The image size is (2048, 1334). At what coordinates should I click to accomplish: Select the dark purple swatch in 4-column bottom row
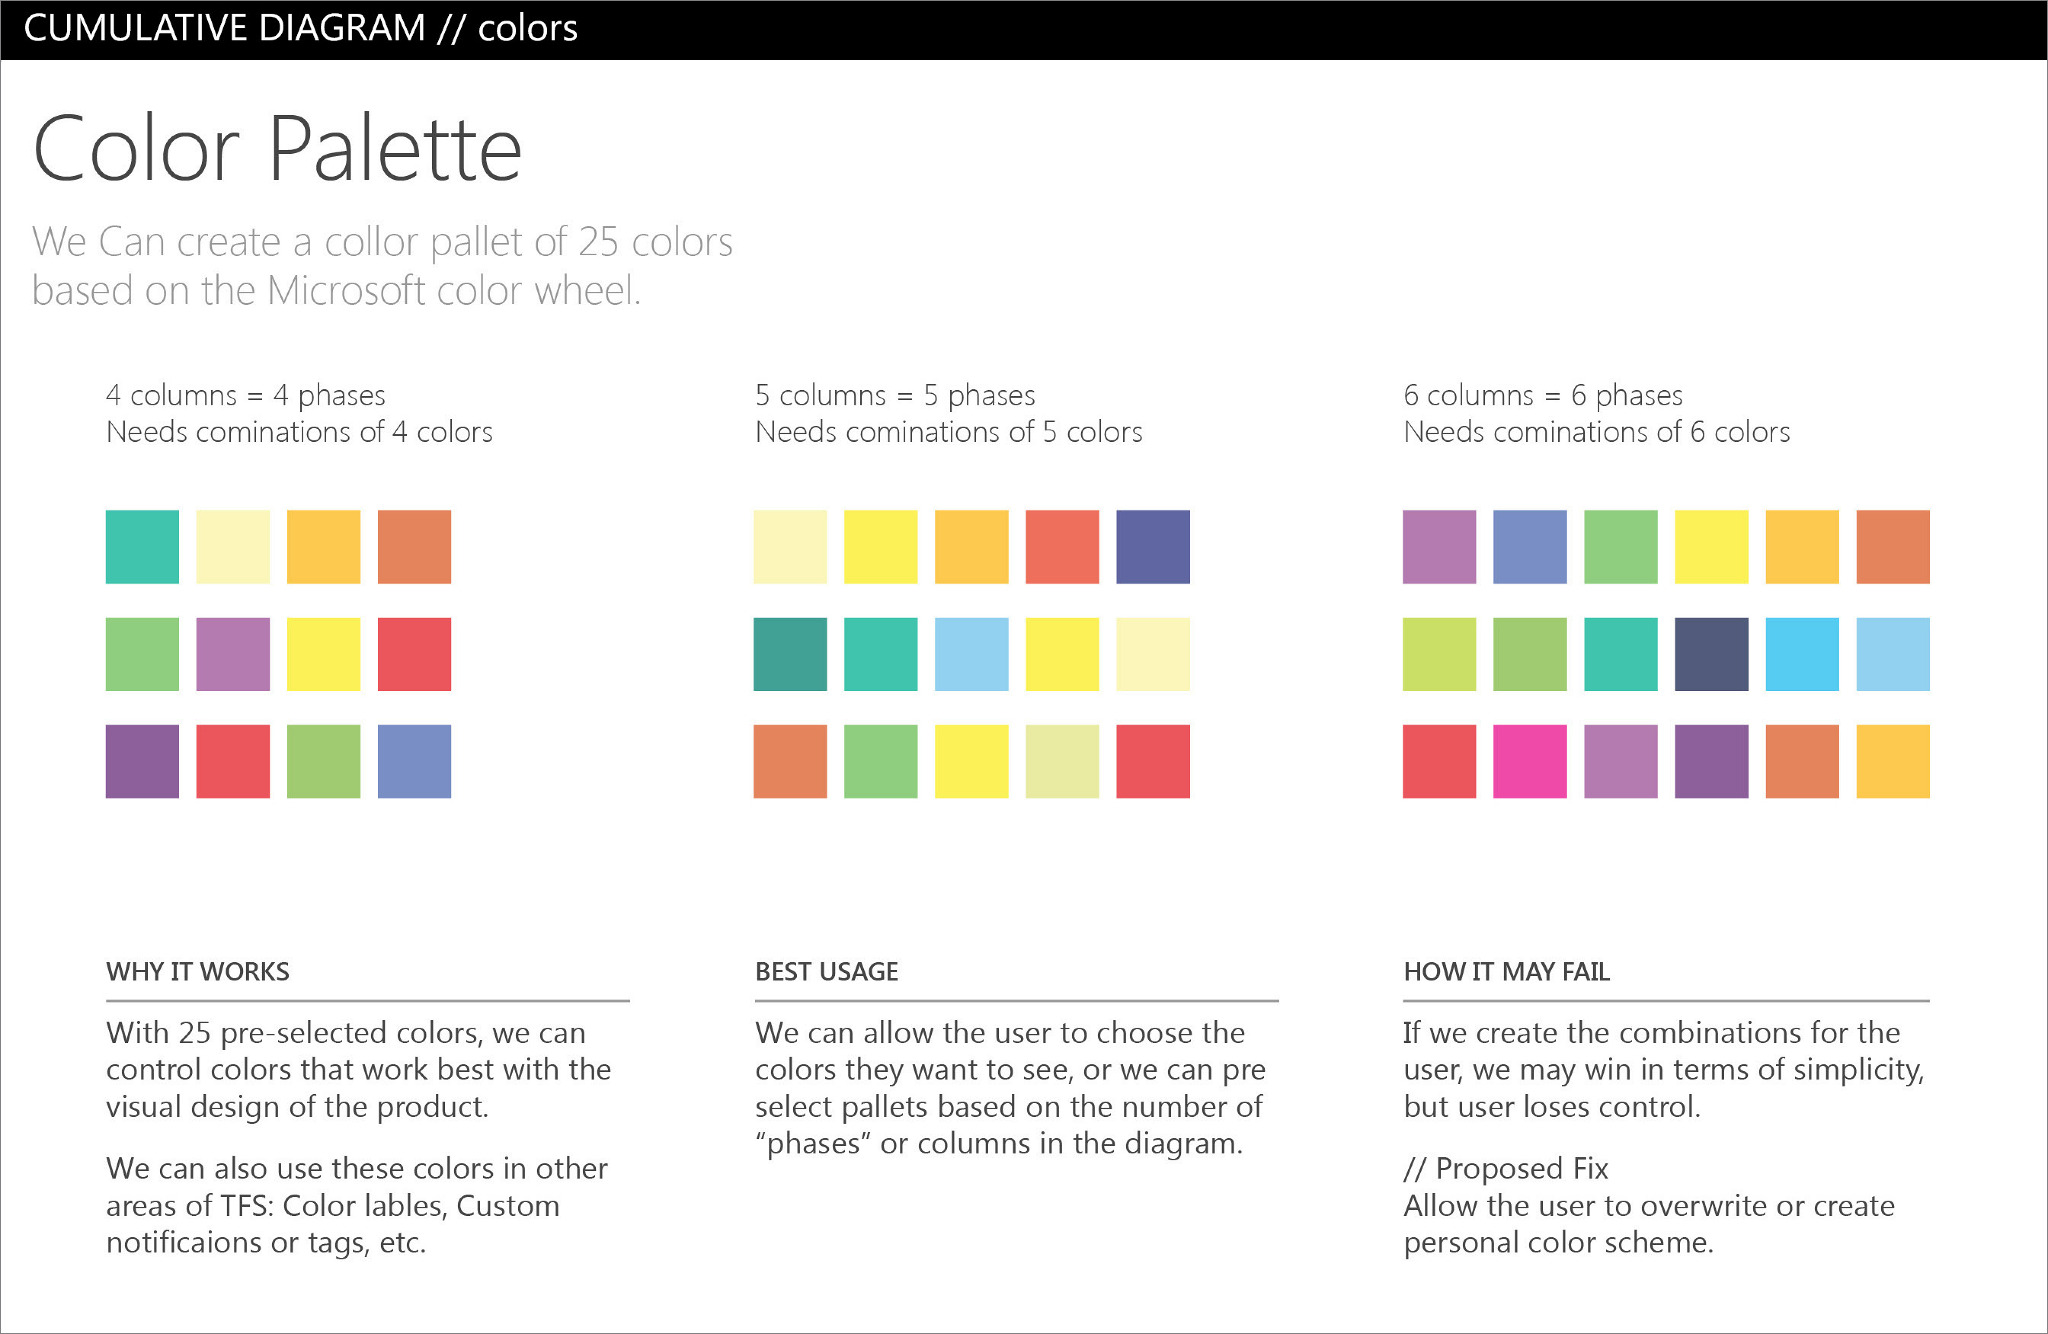[x=142, y=761]
